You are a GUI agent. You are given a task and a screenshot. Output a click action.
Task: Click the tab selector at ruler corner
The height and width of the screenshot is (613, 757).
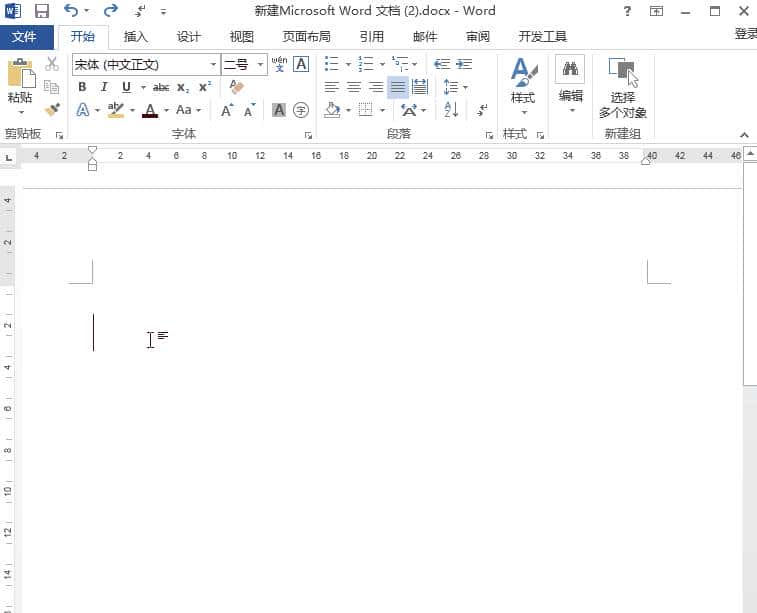point(9,158)
